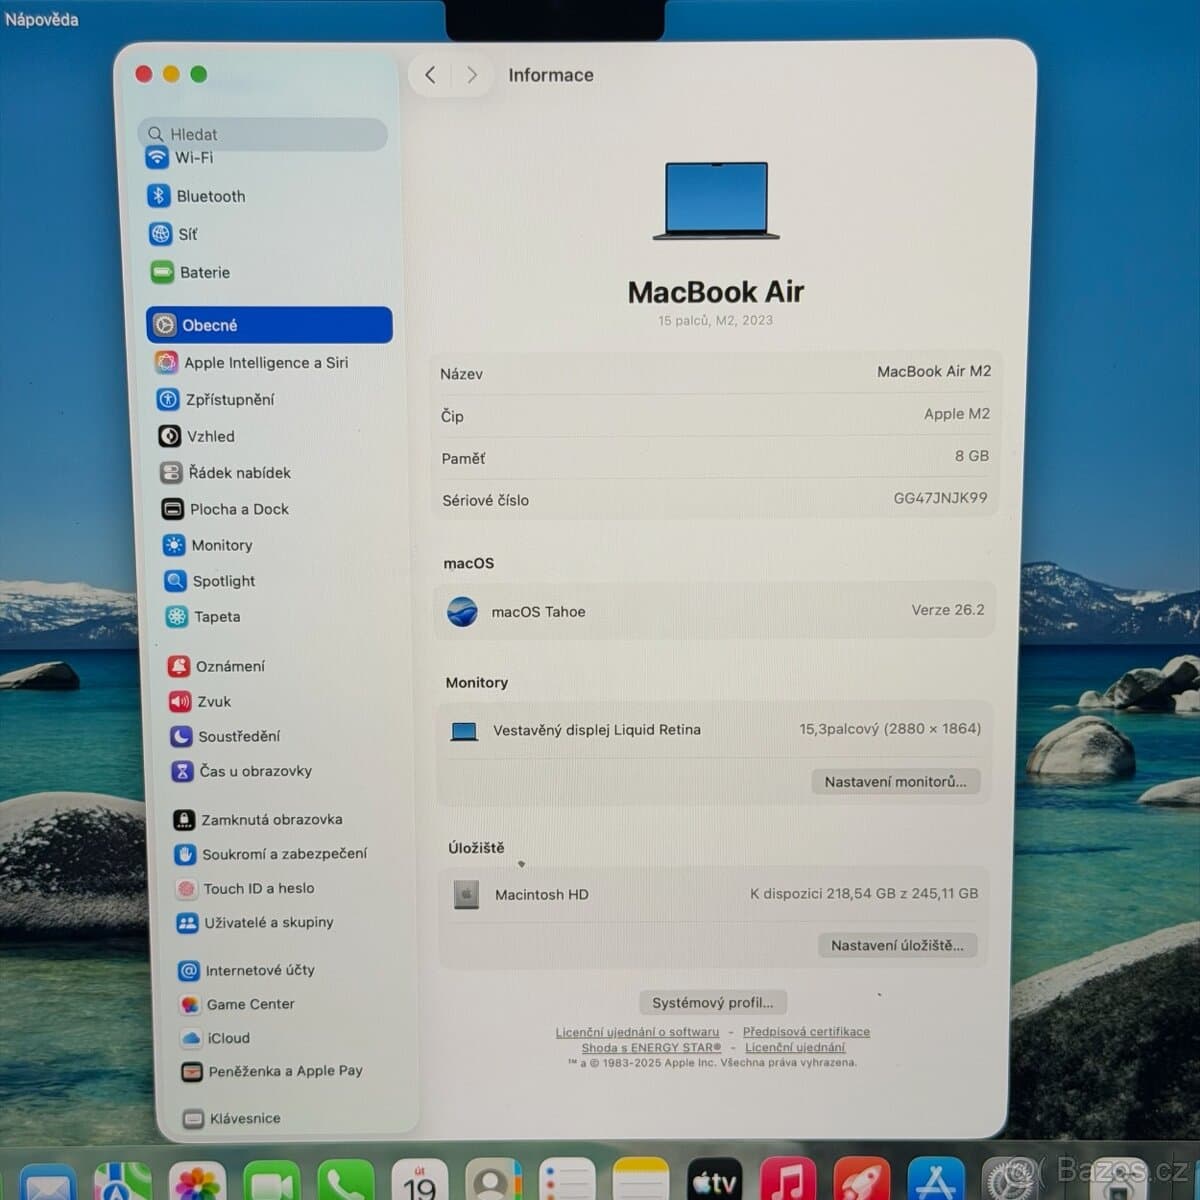Image resolution: width=1200 pixels, height=1200 pixels.
Task: Go forward with the right chevron button
Action: [x=471, y=75]
